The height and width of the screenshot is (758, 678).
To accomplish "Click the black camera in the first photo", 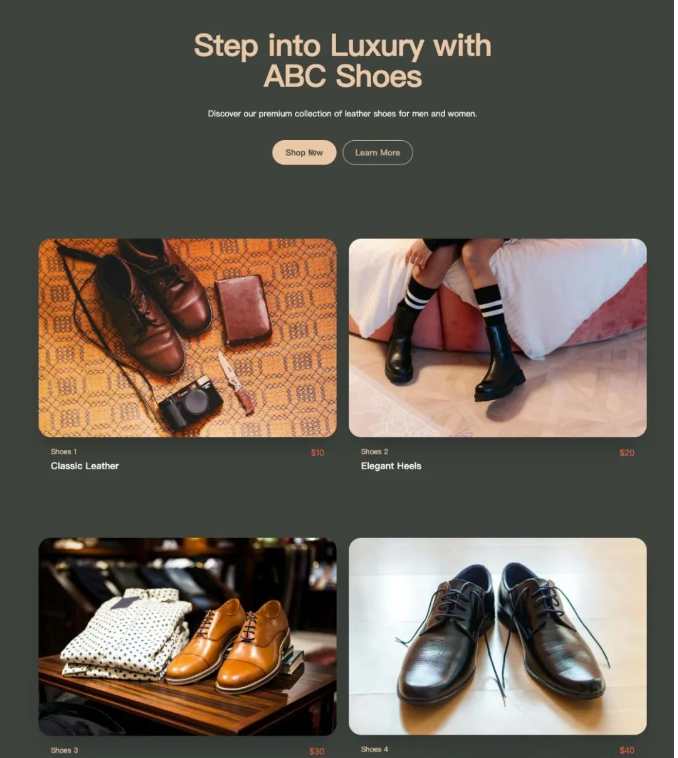I will [191, 403].
